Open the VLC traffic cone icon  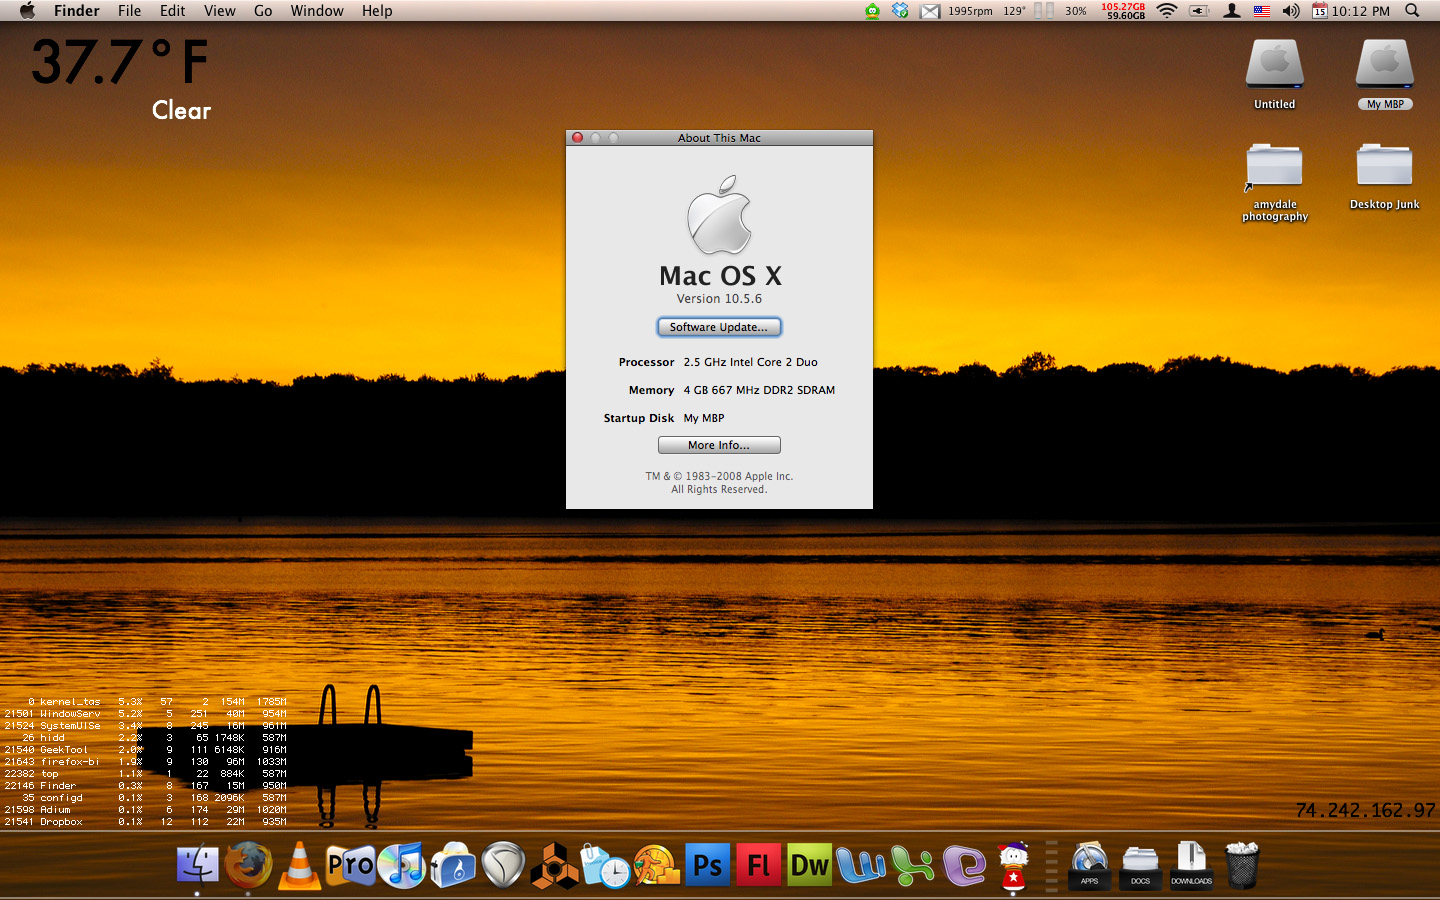pyautogui.click(x=299, y=865)
